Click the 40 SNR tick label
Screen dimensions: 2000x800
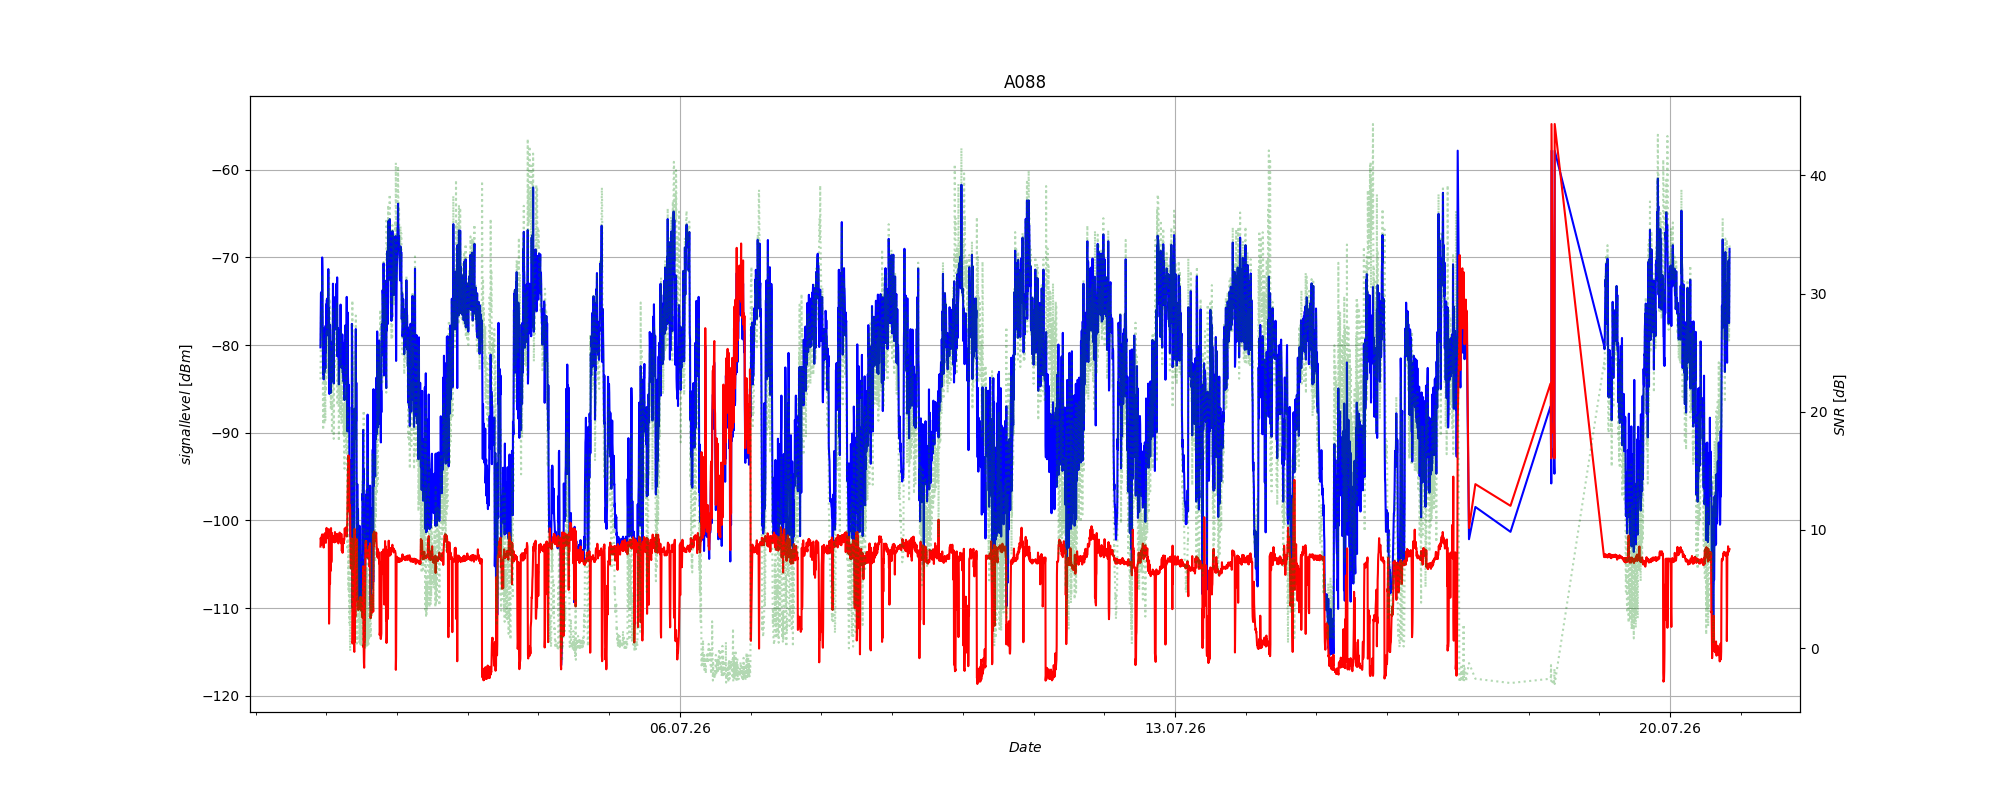tap(1818, 176)
